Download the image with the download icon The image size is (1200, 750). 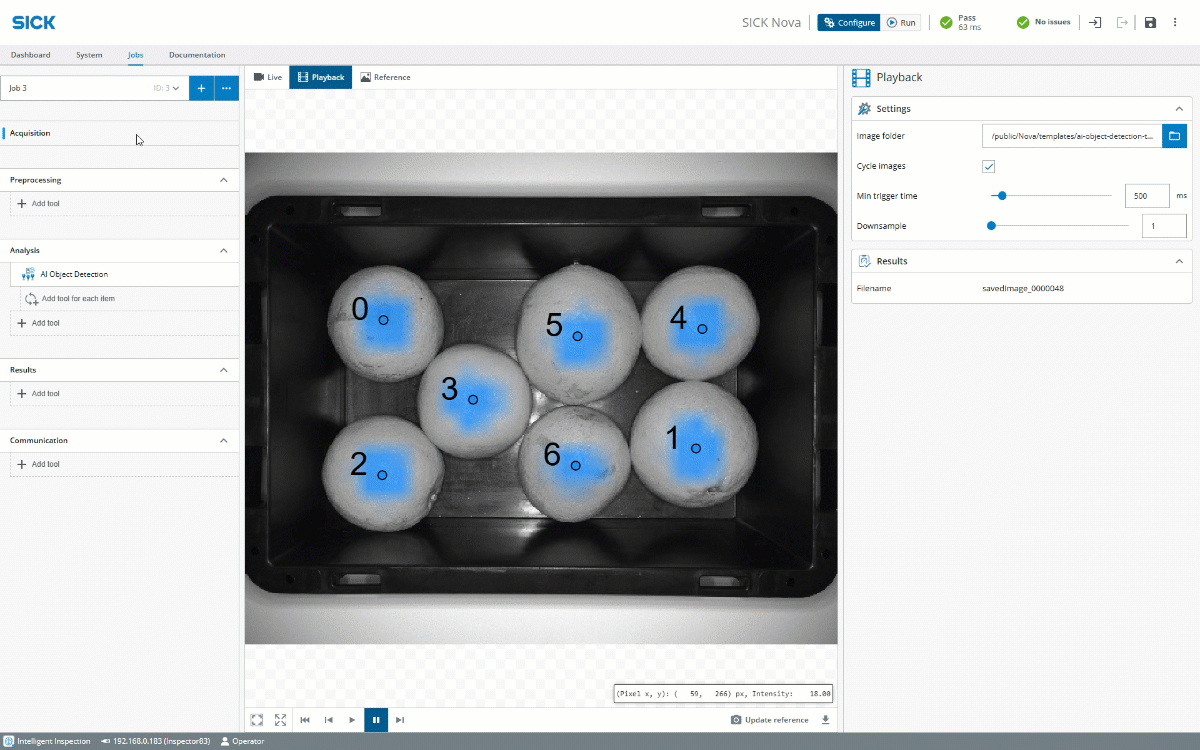point(826,720)
